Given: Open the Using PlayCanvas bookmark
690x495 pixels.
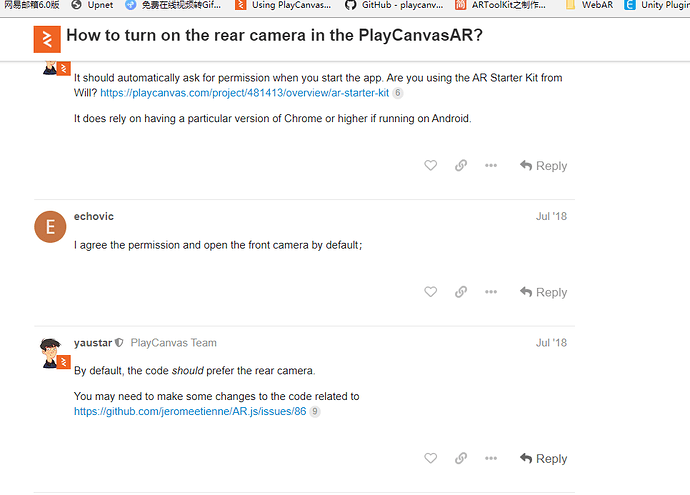Looking at the screenshot, I should [x=283, y=5].
